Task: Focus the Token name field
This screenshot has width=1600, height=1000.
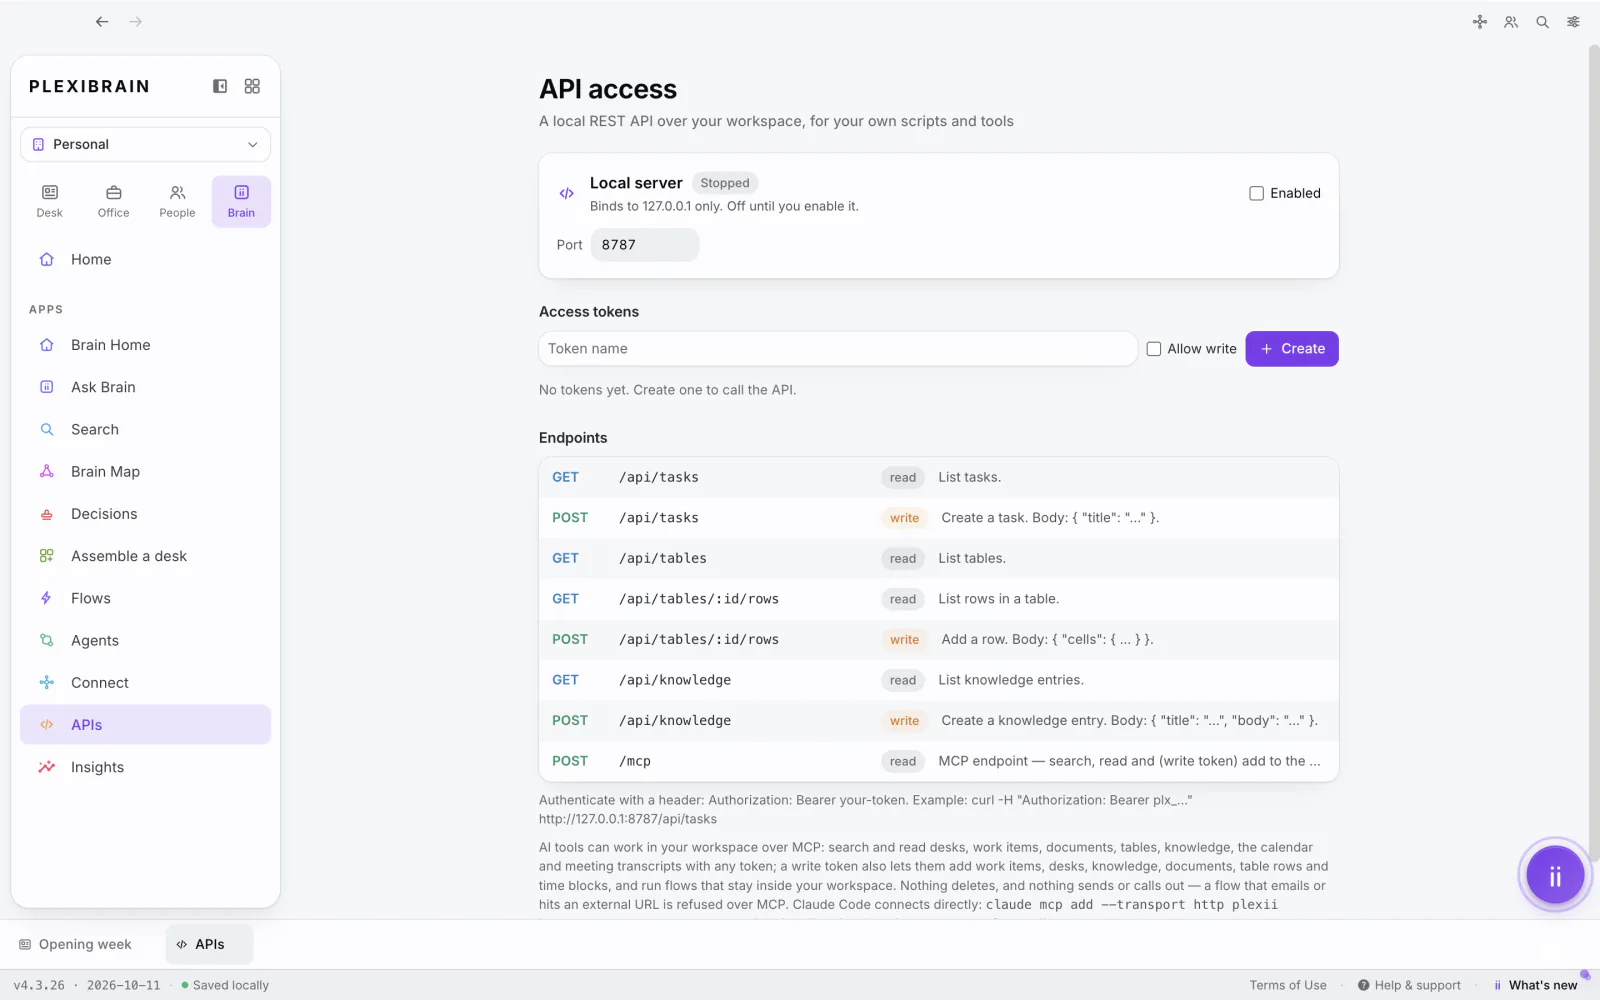Action: tap(838, 349)
